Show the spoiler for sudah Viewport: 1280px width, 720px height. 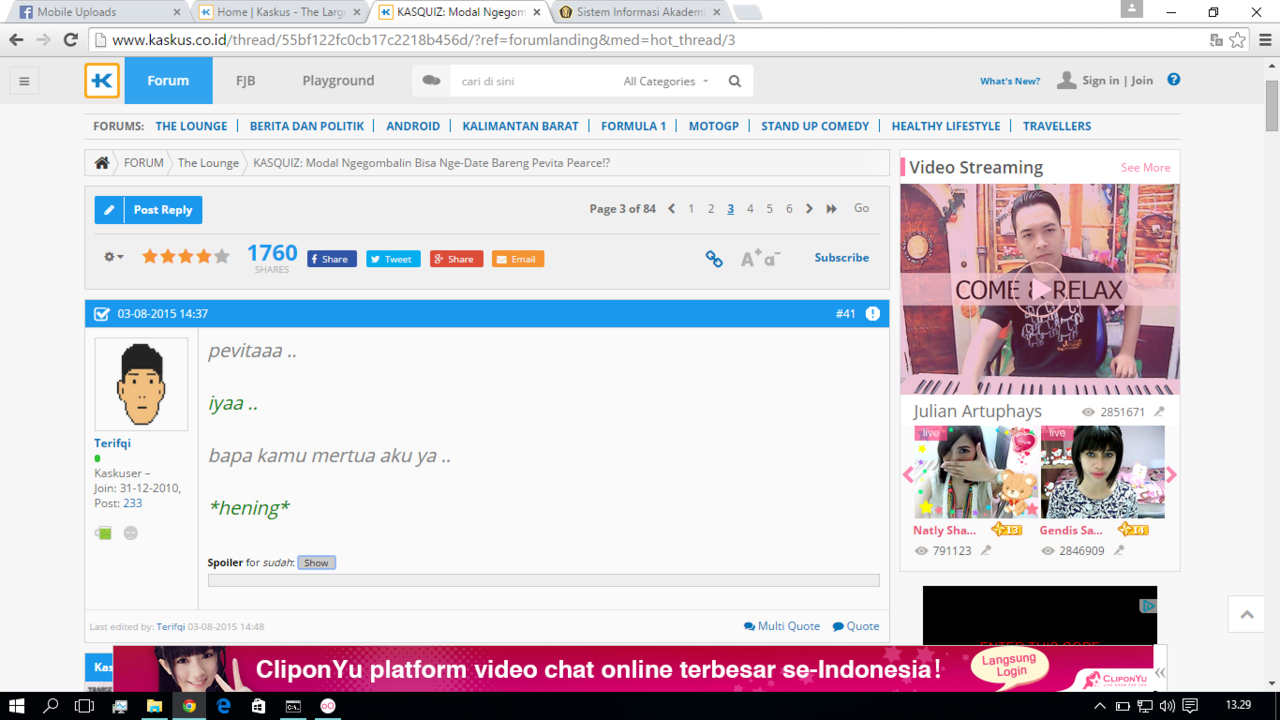[x=316, y=563]
